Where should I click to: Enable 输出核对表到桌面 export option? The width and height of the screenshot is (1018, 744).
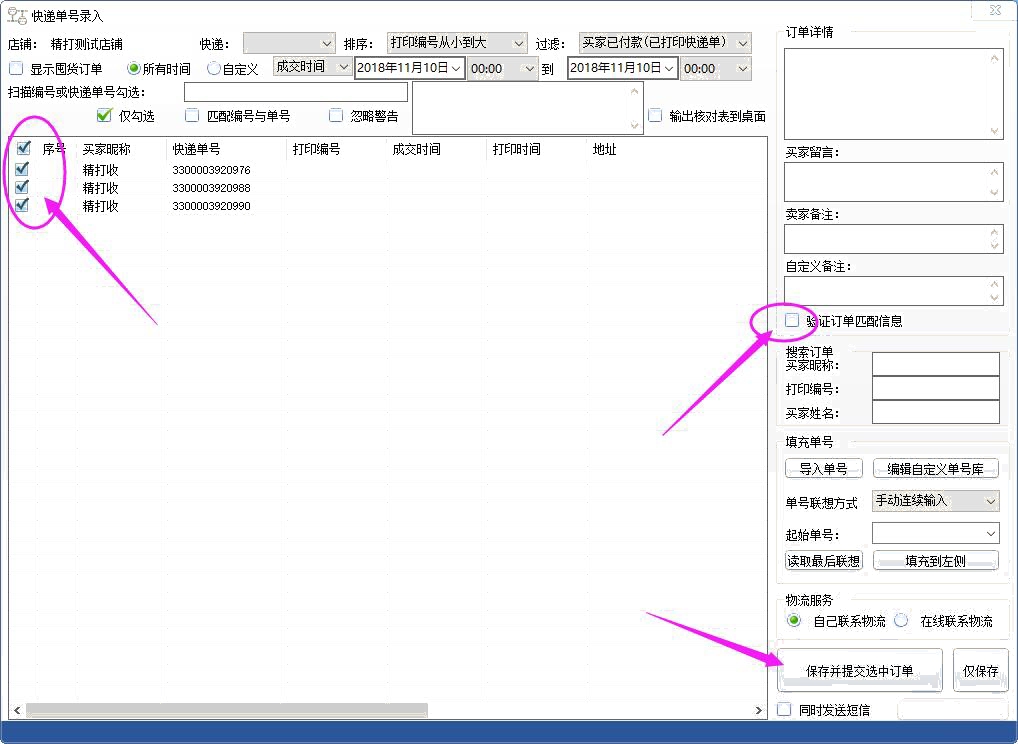(655, 115)
